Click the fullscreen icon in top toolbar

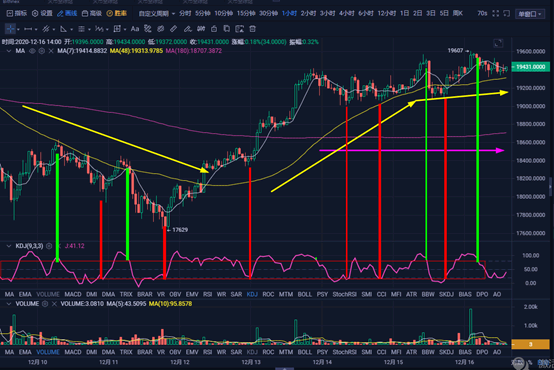(496, 13)
